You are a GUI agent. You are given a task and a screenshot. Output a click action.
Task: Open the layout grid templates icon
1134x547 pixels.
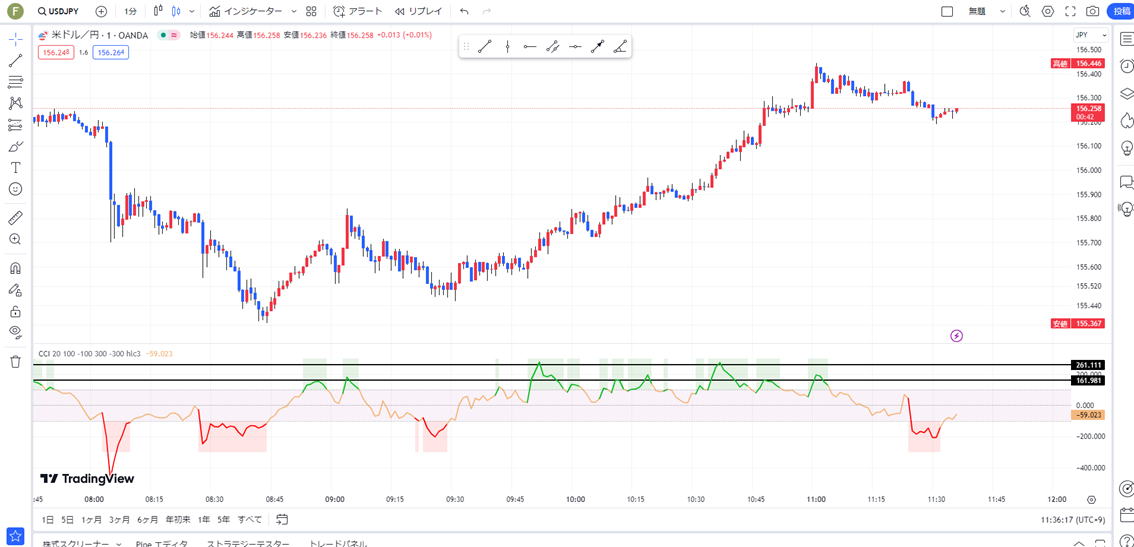[311, 11]
